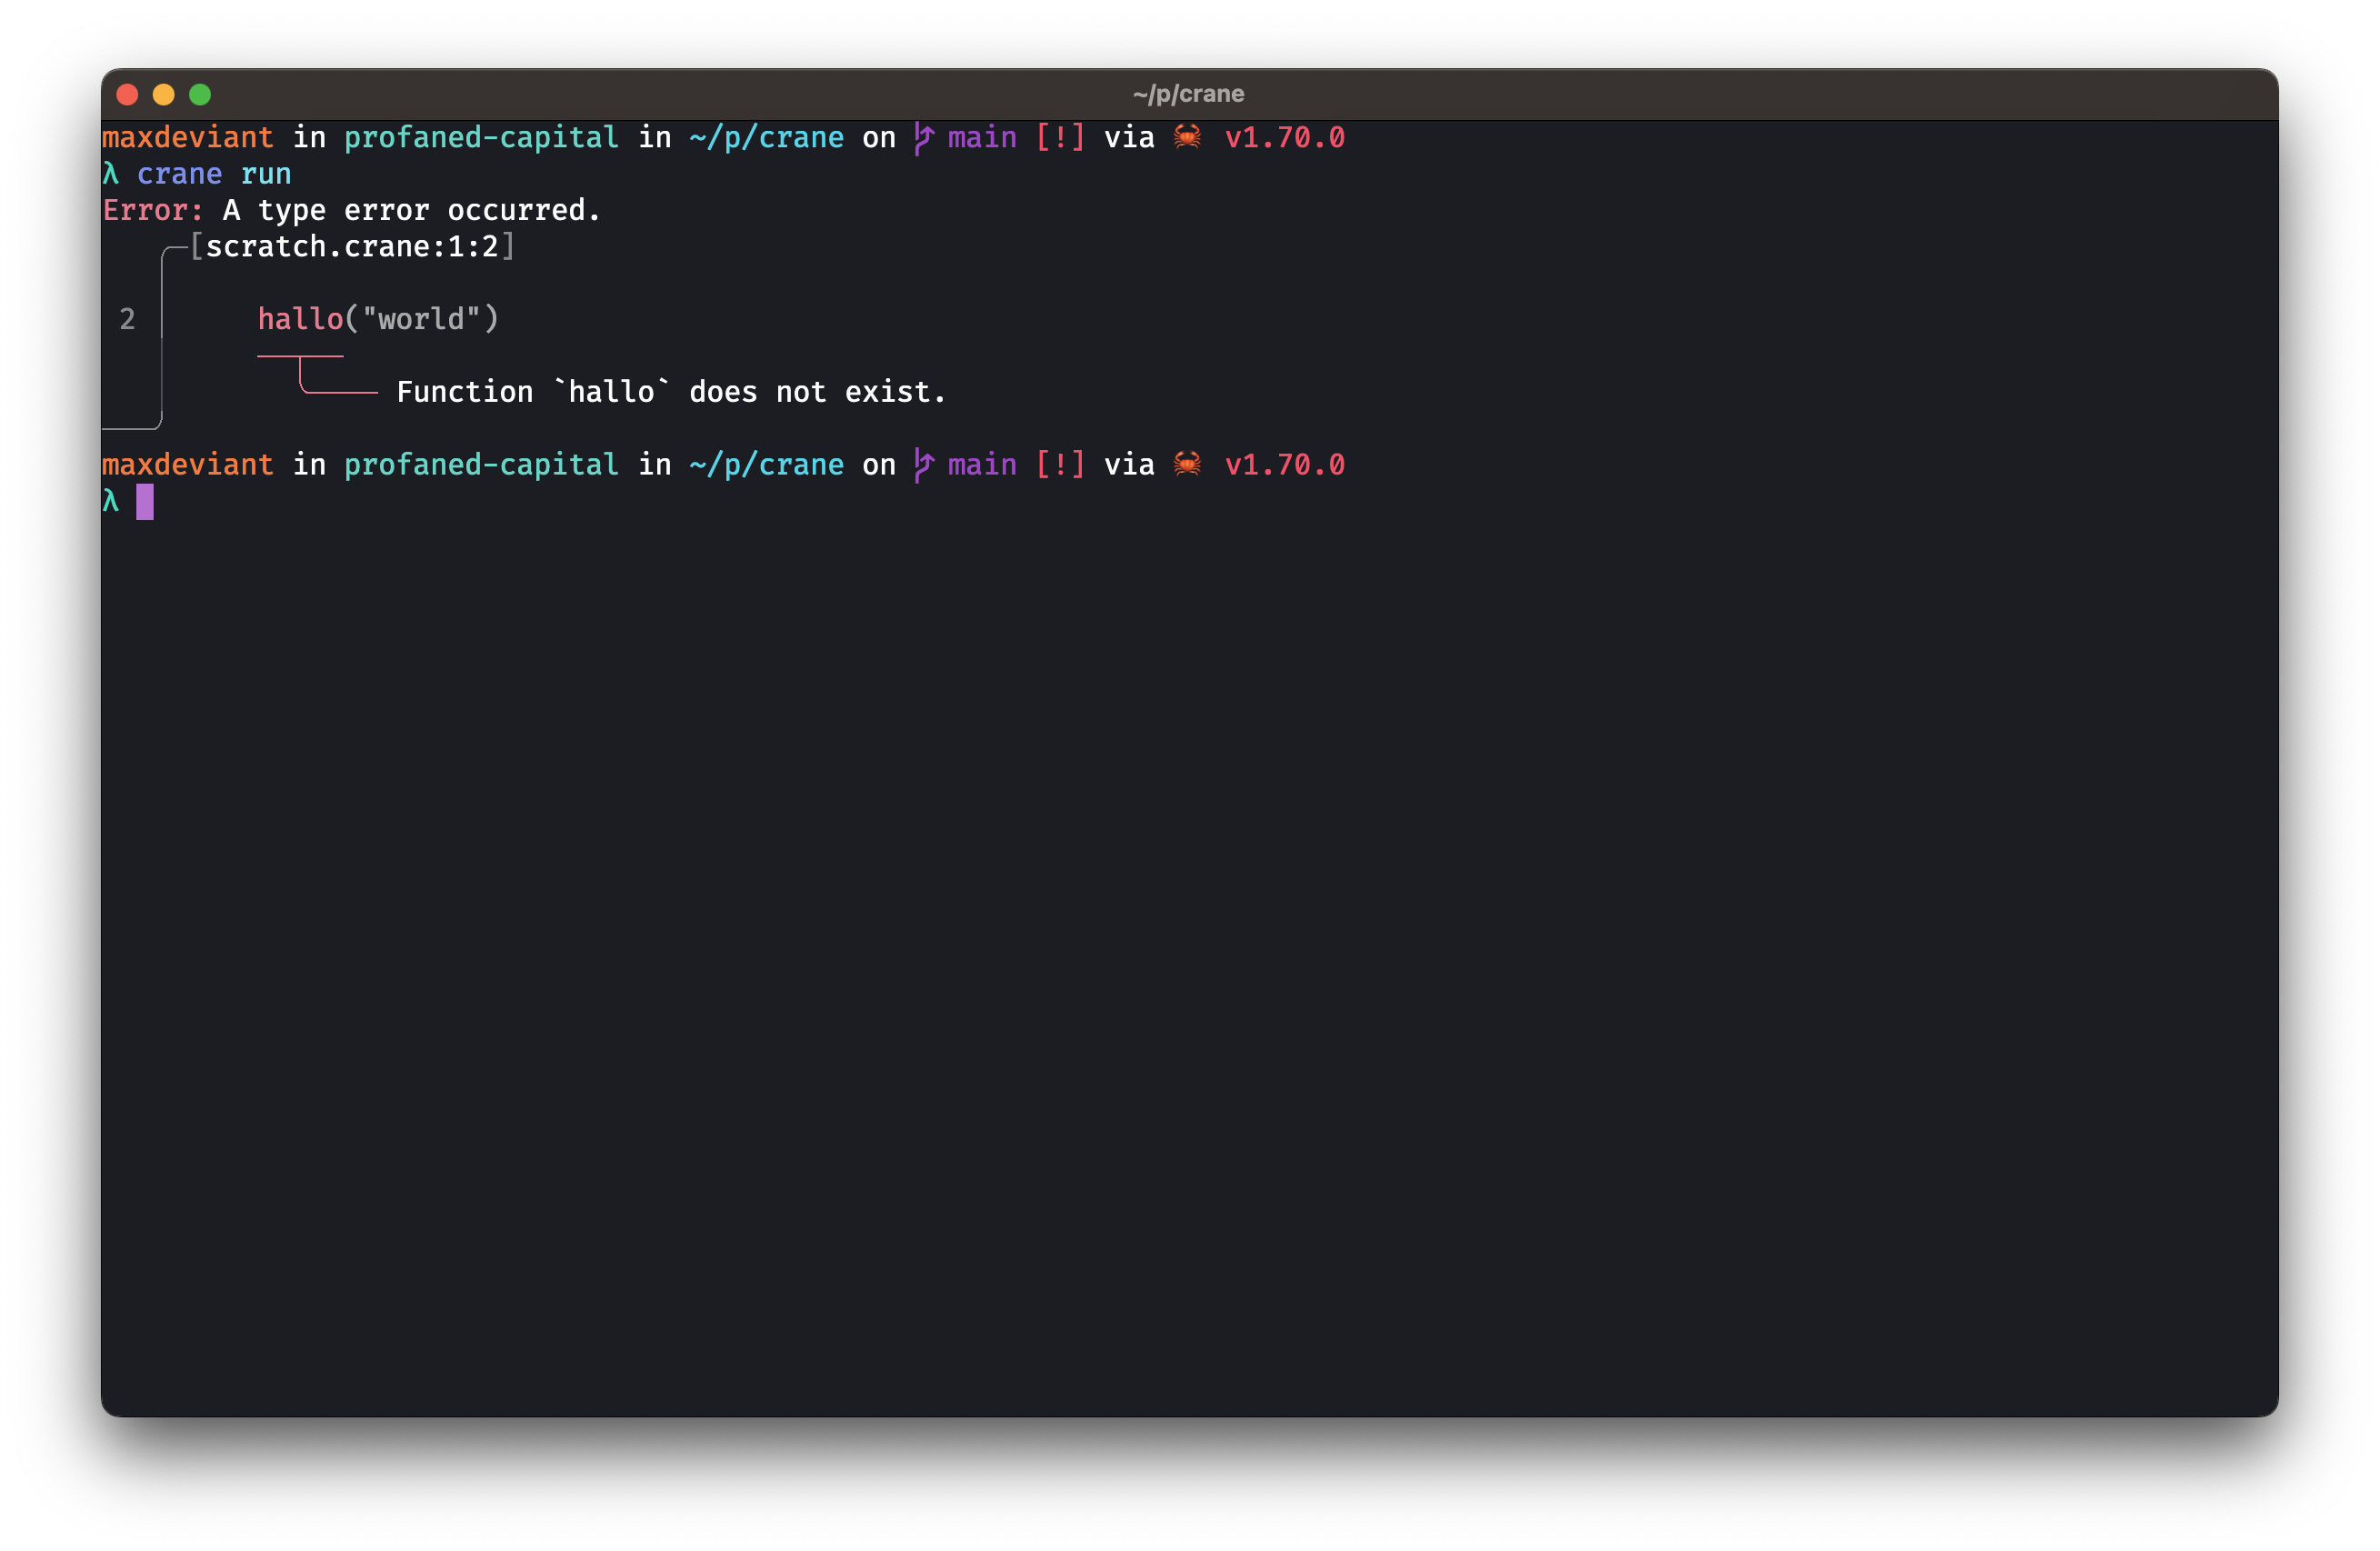
Task: Click the [!] git status in first prompt
Action: click(1060, 137)
